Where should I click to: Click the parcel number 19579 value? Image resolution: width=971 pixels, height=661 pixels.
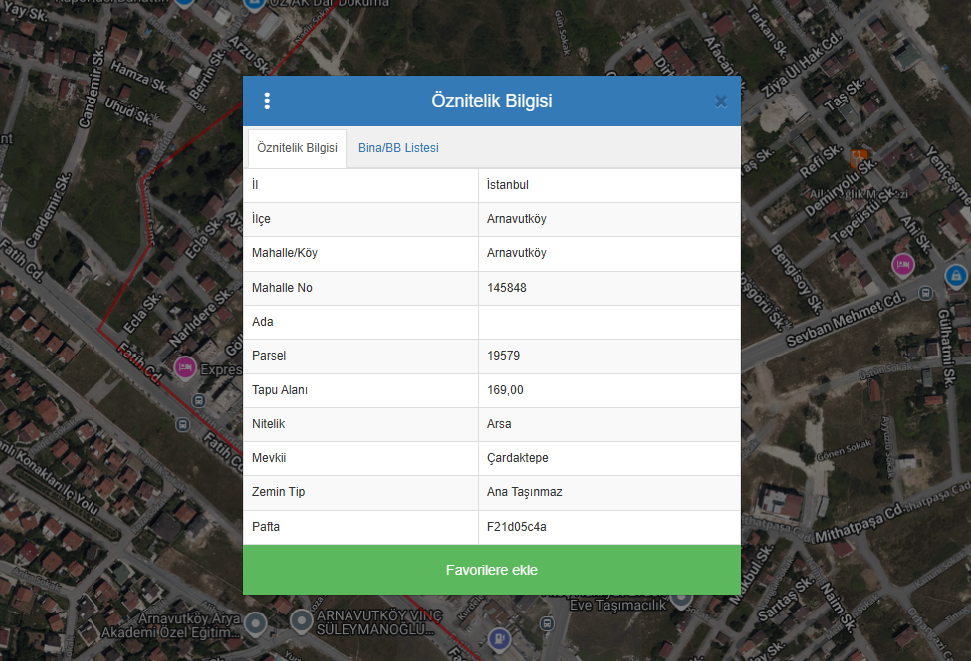503,356
